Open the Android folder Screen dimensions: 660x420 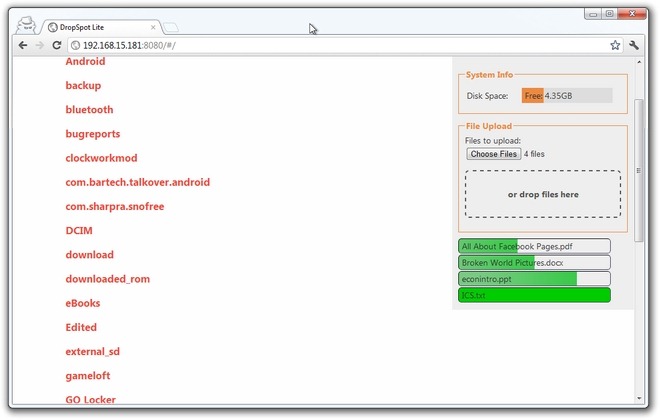85,61
